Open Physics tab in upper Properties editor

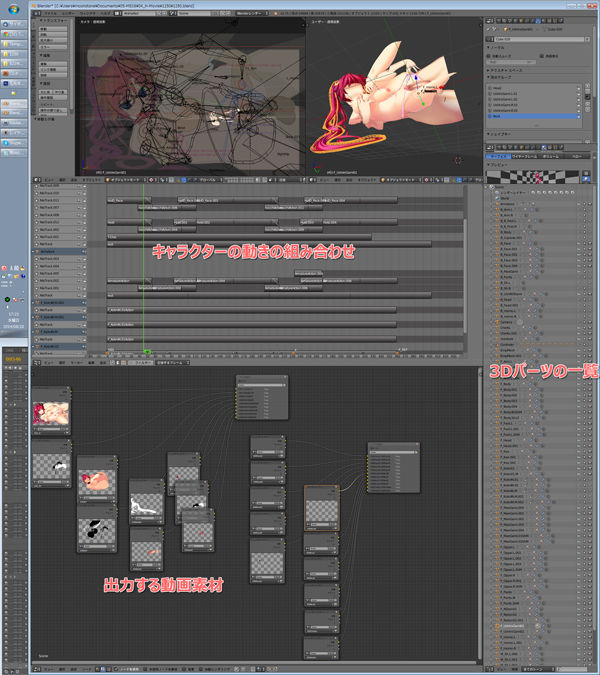(560, 21)
